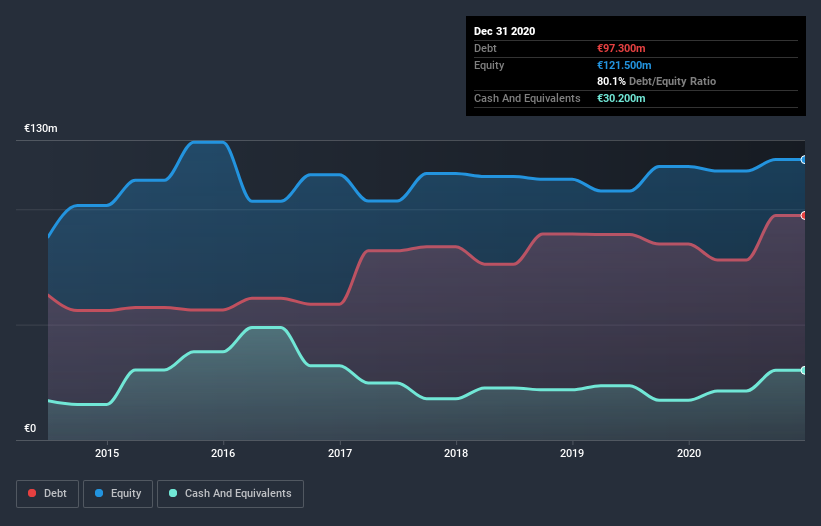Click the Debt row label in tooltip
Screen dimensions: 821x526
point(485,48)
